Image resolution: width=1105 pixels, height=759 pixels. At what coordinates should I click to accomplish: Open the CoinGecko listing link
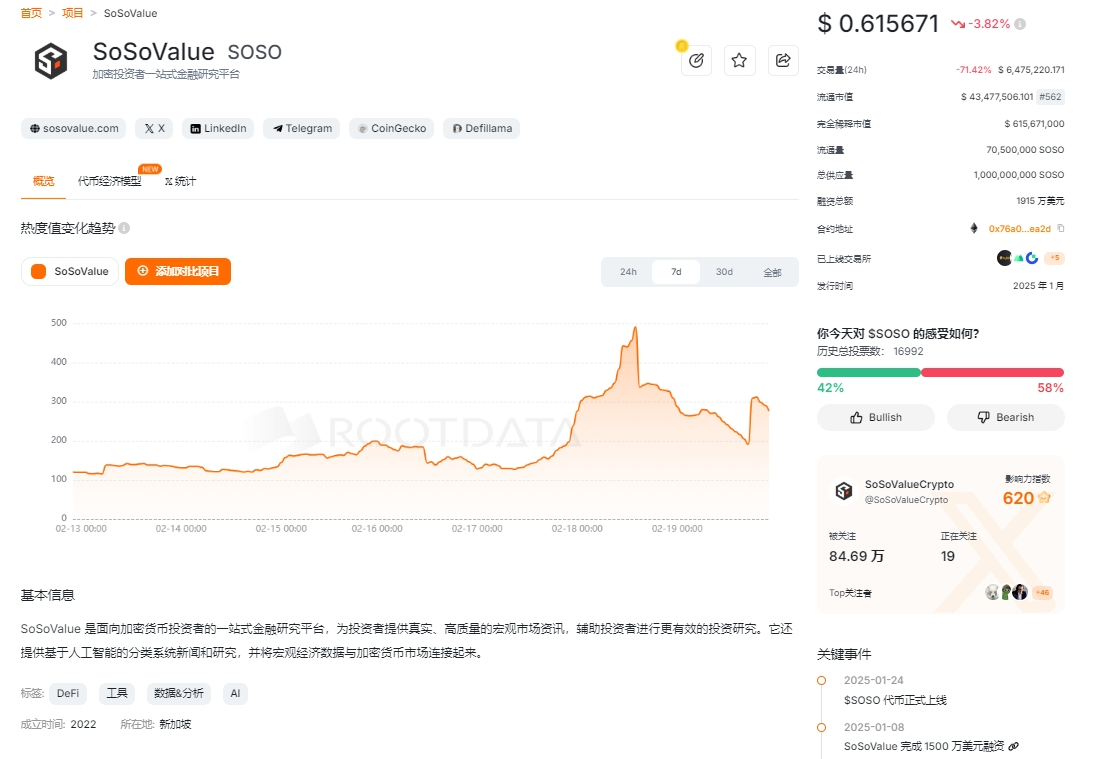[x=391, y=128]
